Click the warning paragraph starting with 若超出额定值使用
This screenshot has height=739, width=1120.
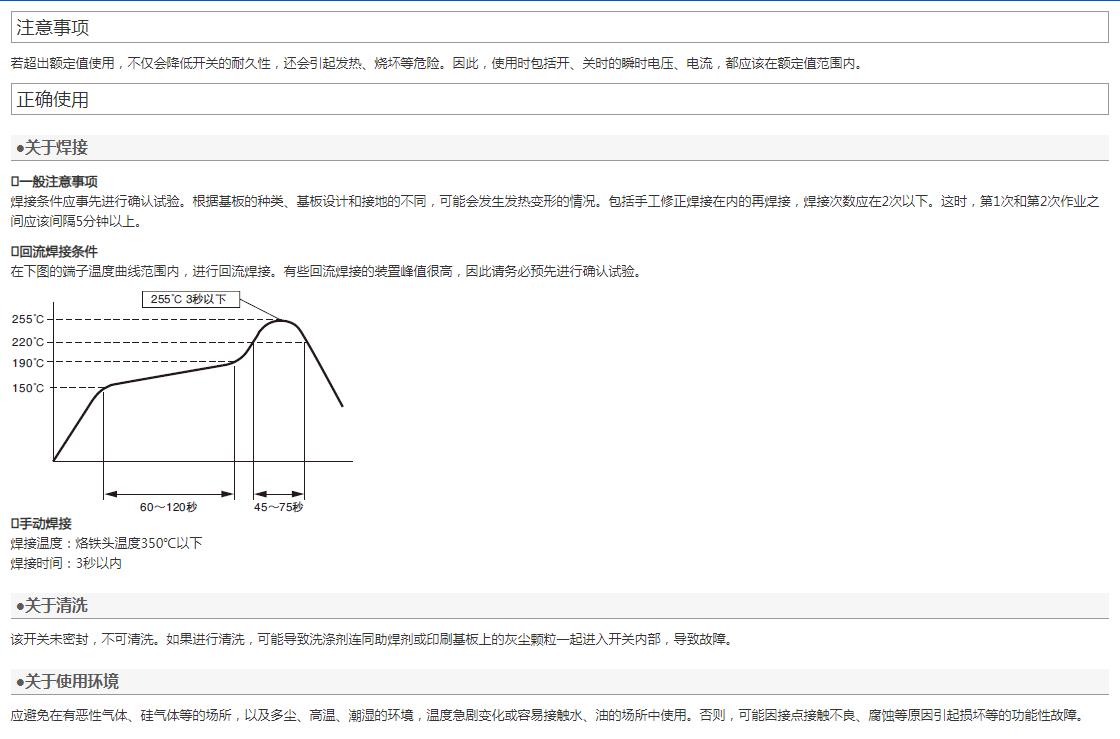coord(437,64)
